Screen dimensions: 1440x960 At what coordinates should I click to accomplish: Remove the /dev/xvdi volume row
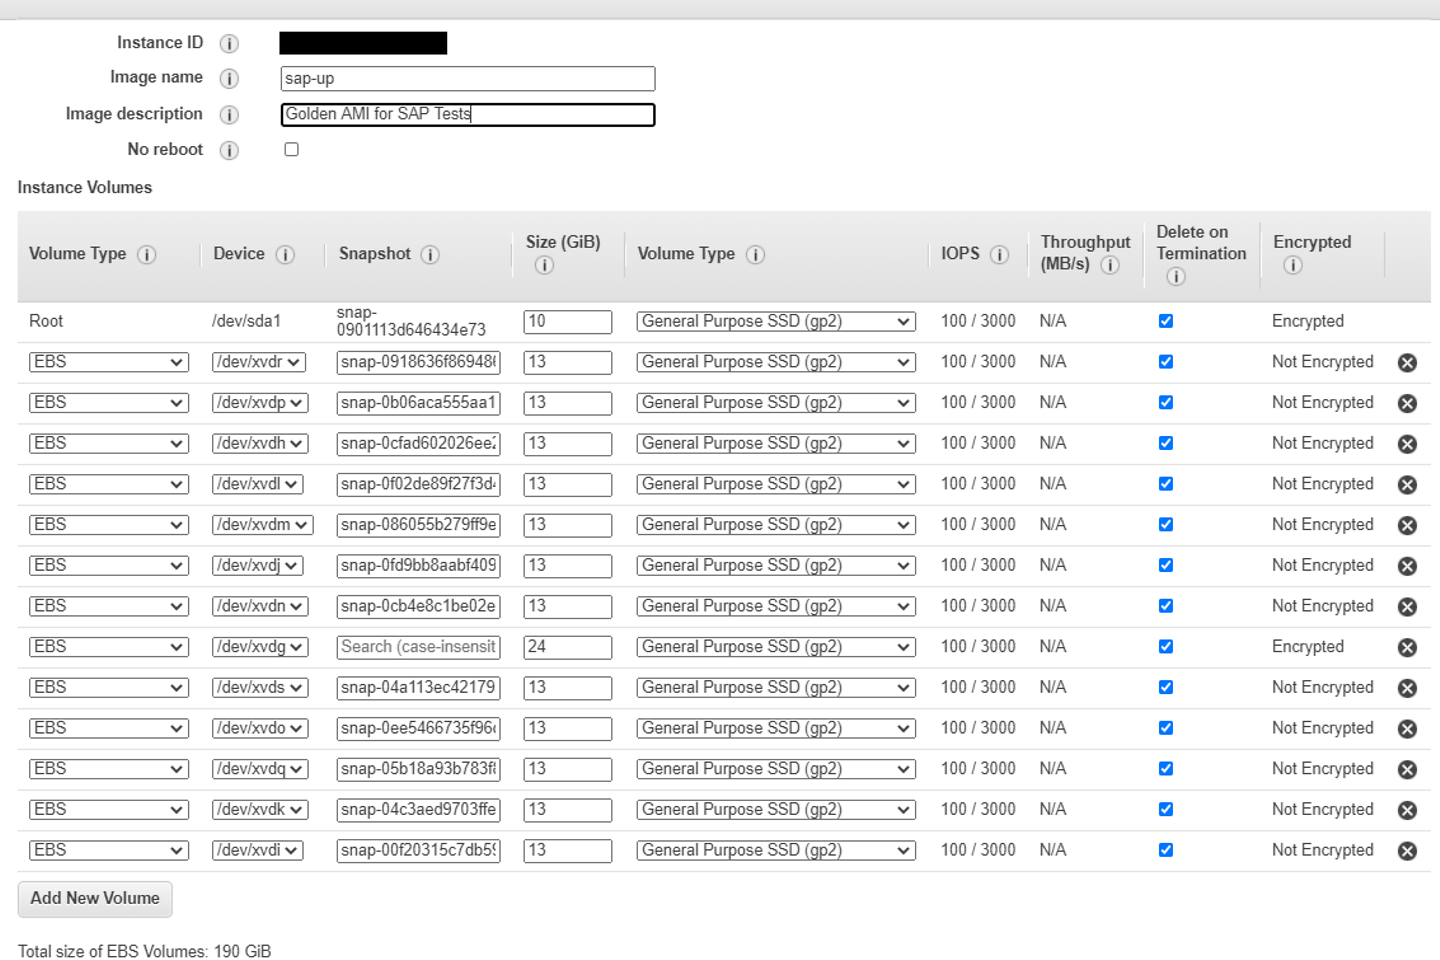pyautogui.click(x=1407, y=851)
